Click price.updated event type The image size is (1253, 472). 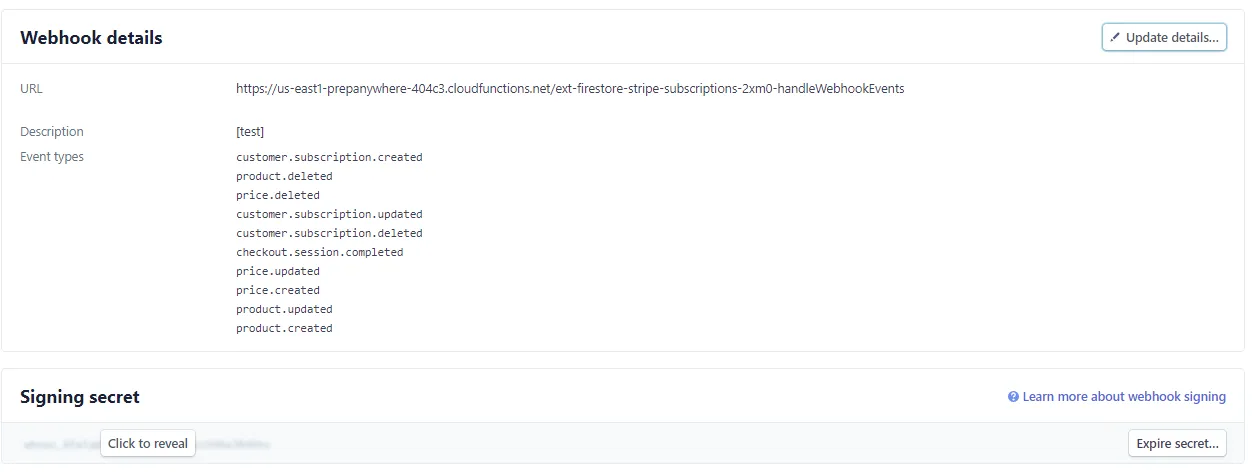[278, 271]
